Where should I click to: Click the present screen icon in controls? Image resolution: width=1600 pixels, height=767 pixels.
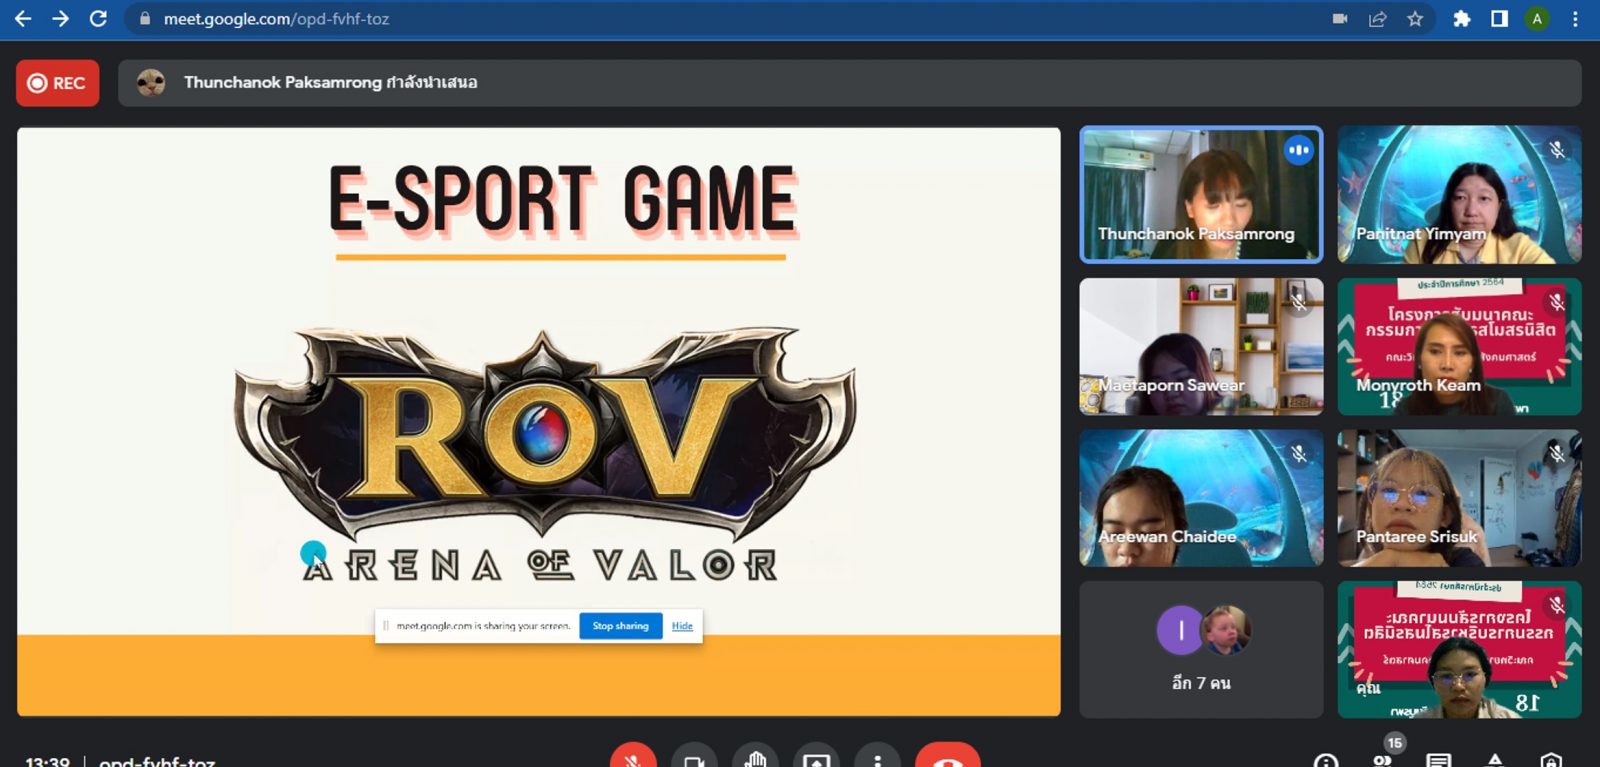tap(816, 759)
